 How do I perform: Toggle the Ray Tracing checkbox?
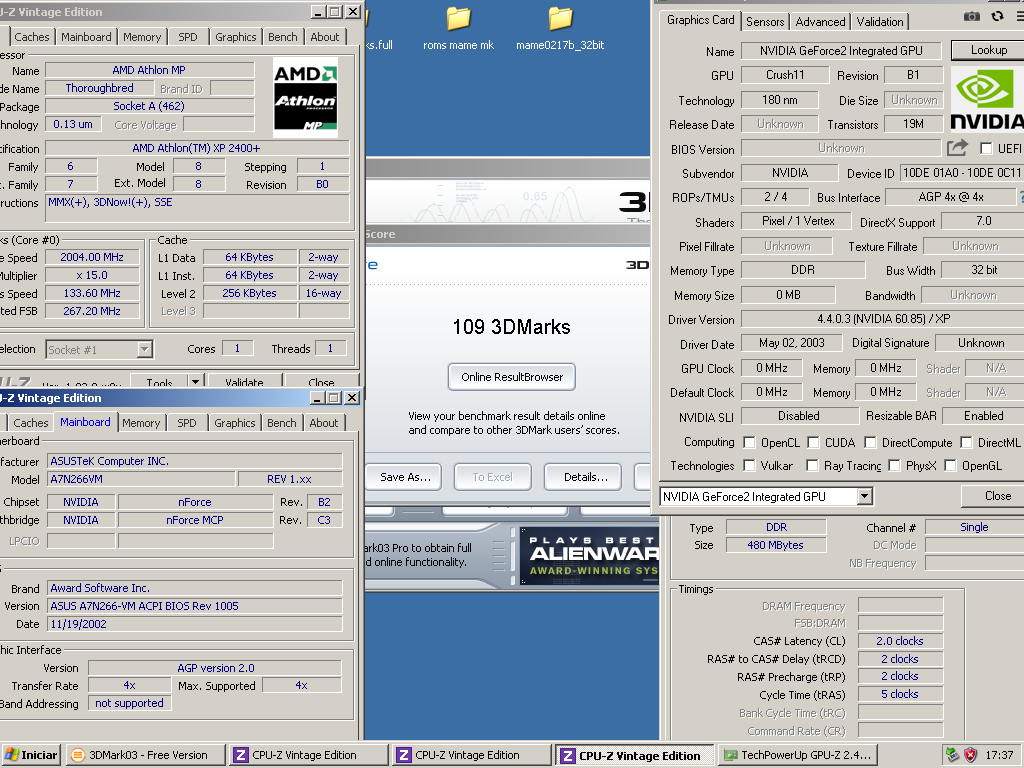coord(812,466)
